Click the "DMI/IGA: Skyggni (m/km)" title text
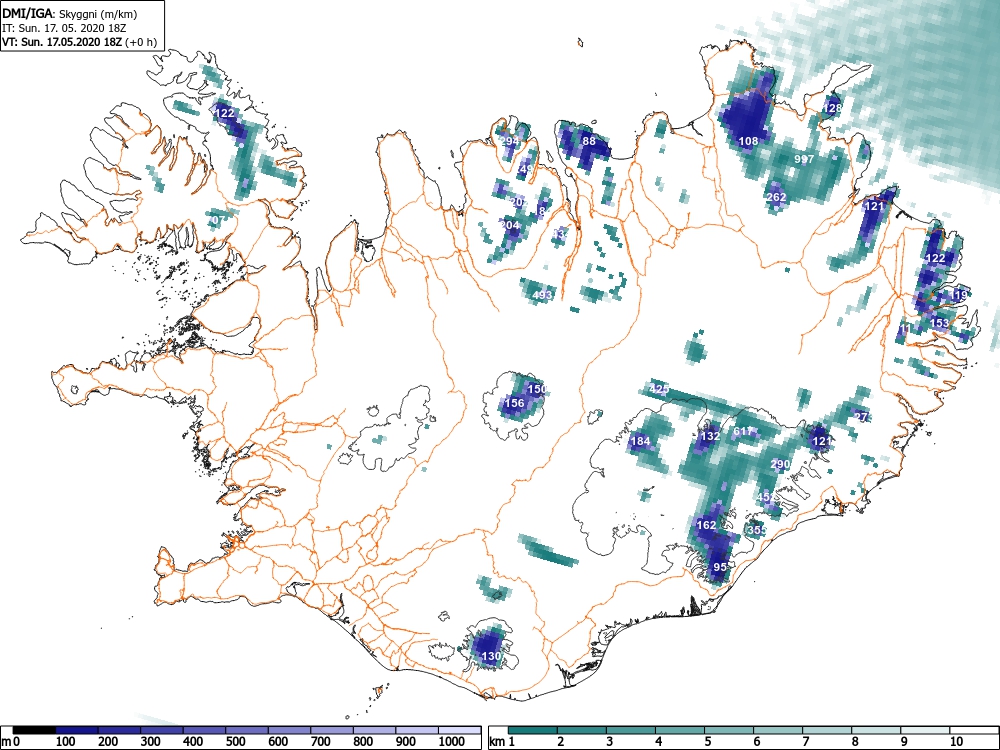 (x=70, y=14)
